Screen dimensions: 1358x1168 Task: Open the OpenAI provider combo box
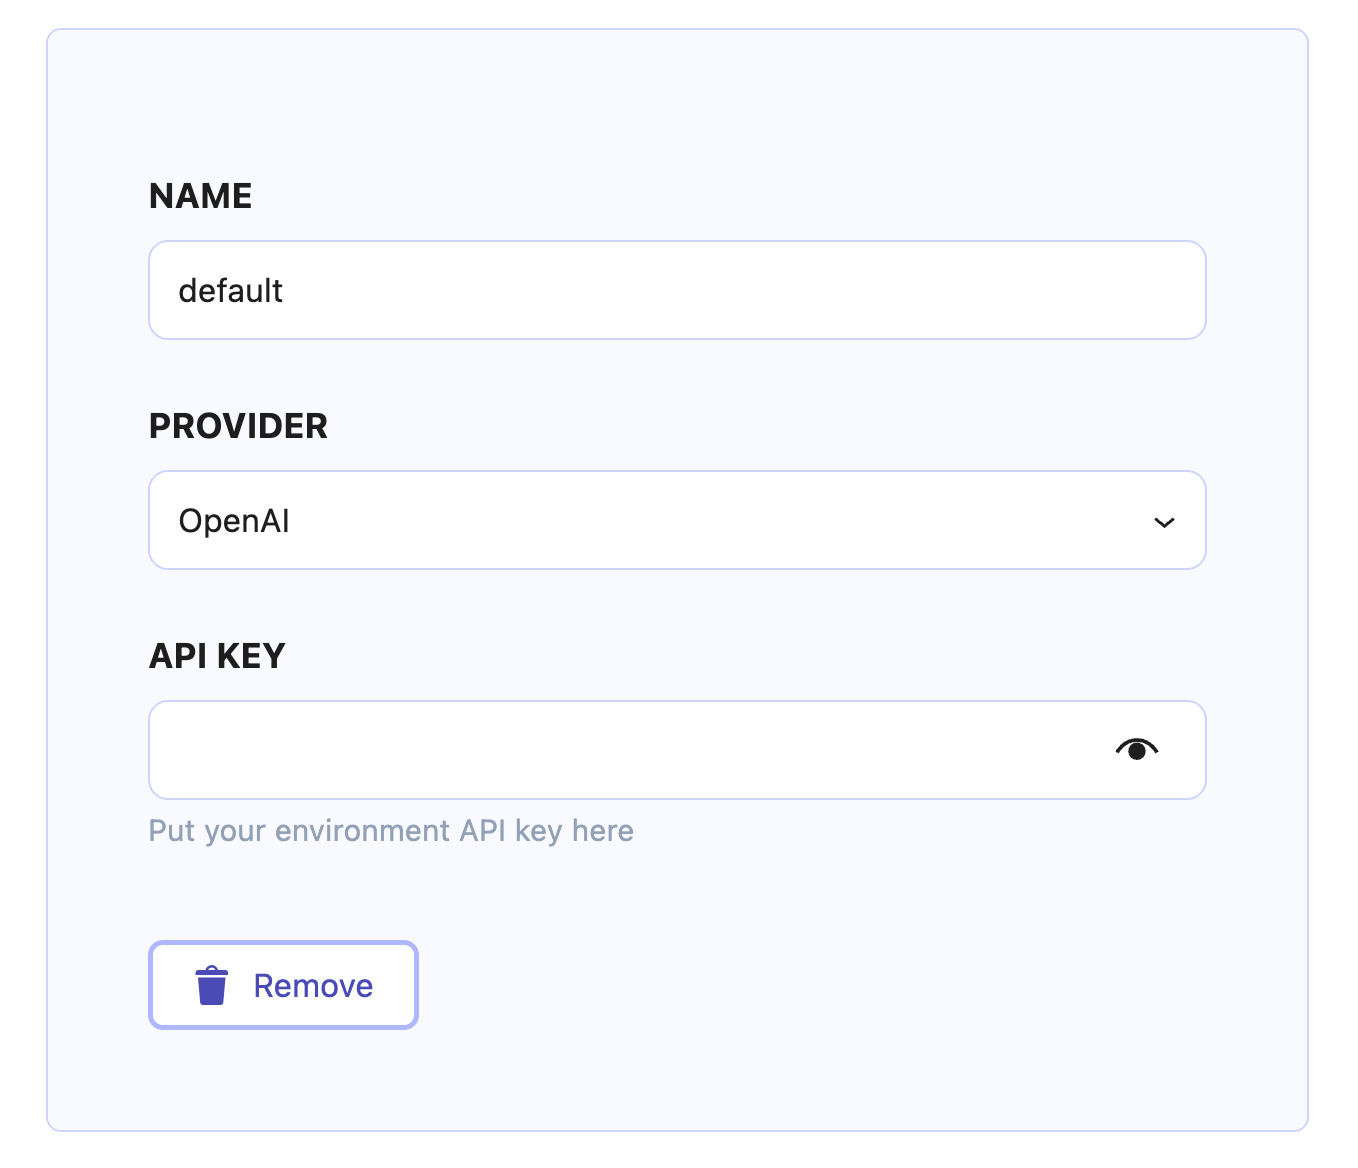[x=600, y=520]
